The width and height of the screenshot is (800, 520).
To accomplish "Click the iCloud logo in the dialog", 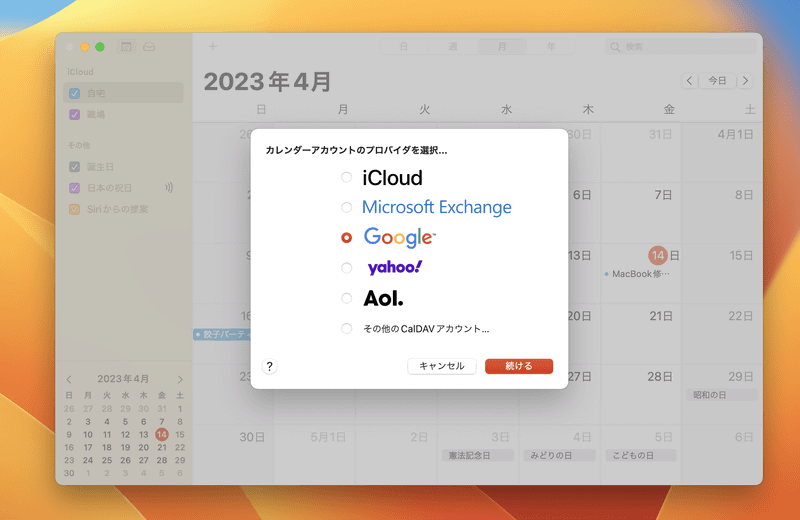I will tap(392, 178).
